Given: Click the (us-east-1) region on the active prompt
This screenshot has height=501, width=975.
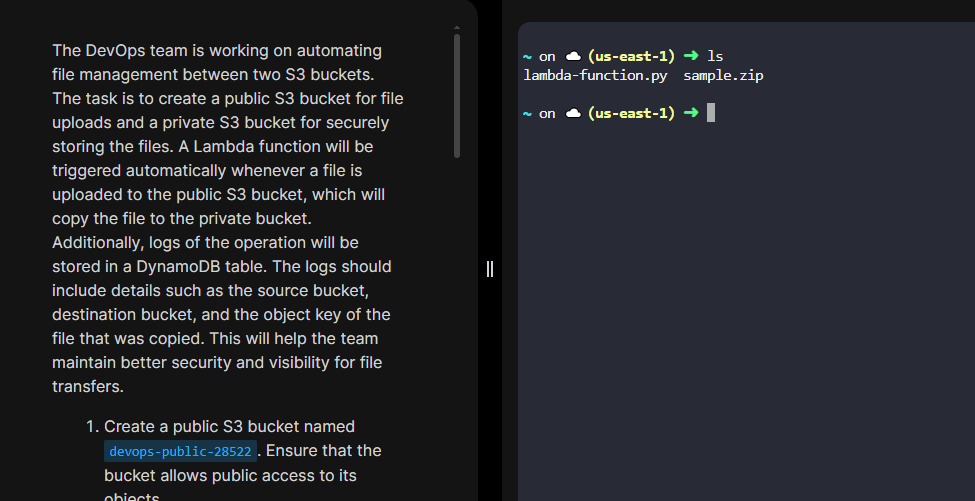Looking at the screenshot, I should pyautogui.click(x=631, y=113).
